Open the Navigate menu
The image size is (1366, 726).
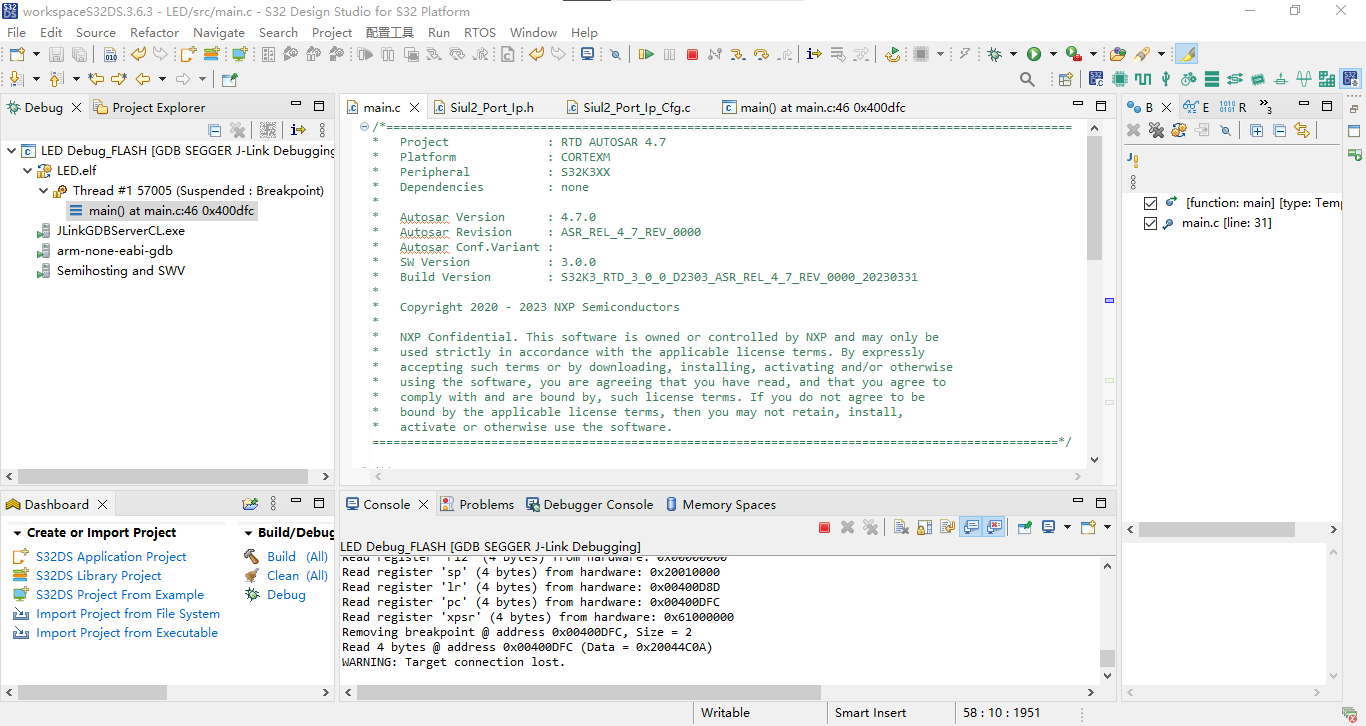click(219, 32)
